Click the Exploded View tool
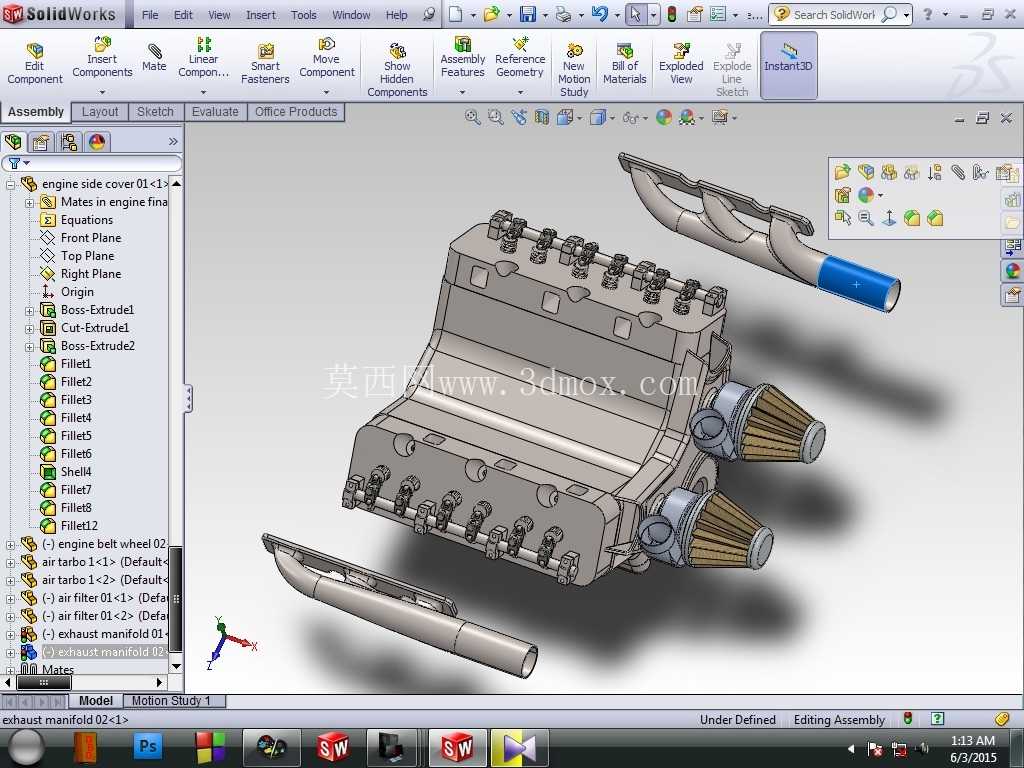1024x768 pixels. 681,64
